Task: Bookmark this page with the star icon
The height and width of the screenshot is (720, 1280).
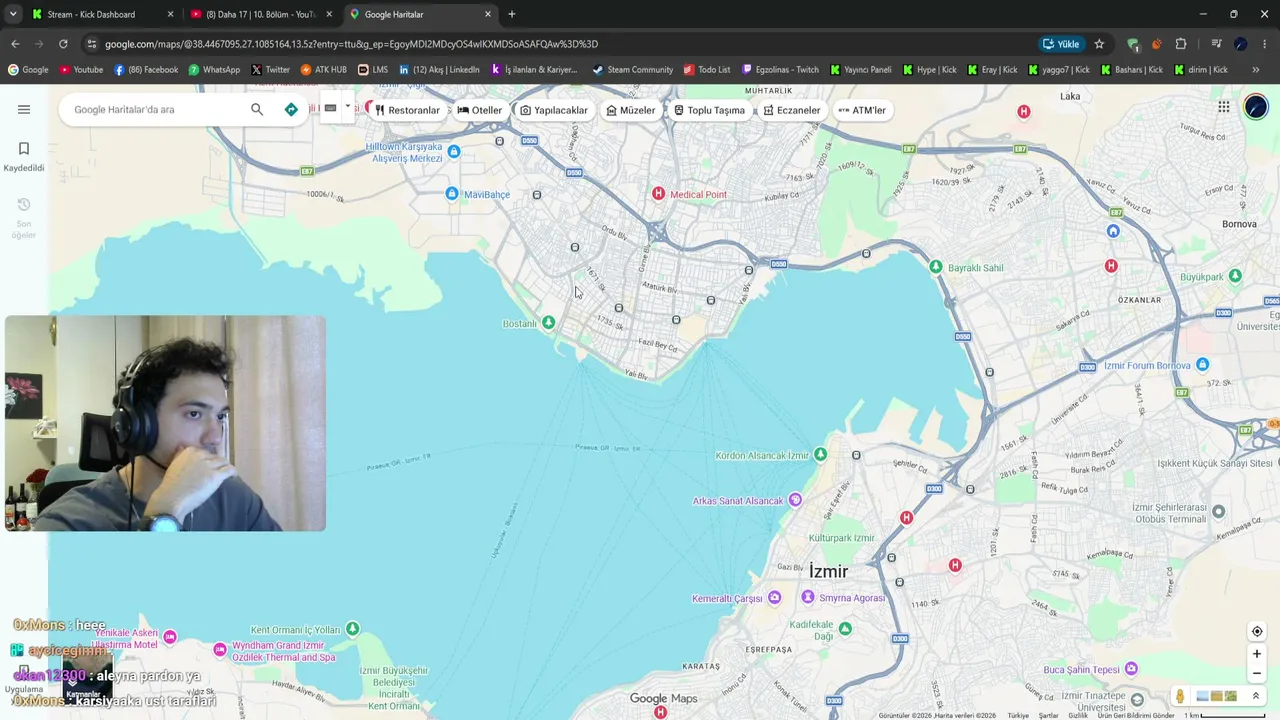Action: pyautogui.click(x=1099, y=44)
